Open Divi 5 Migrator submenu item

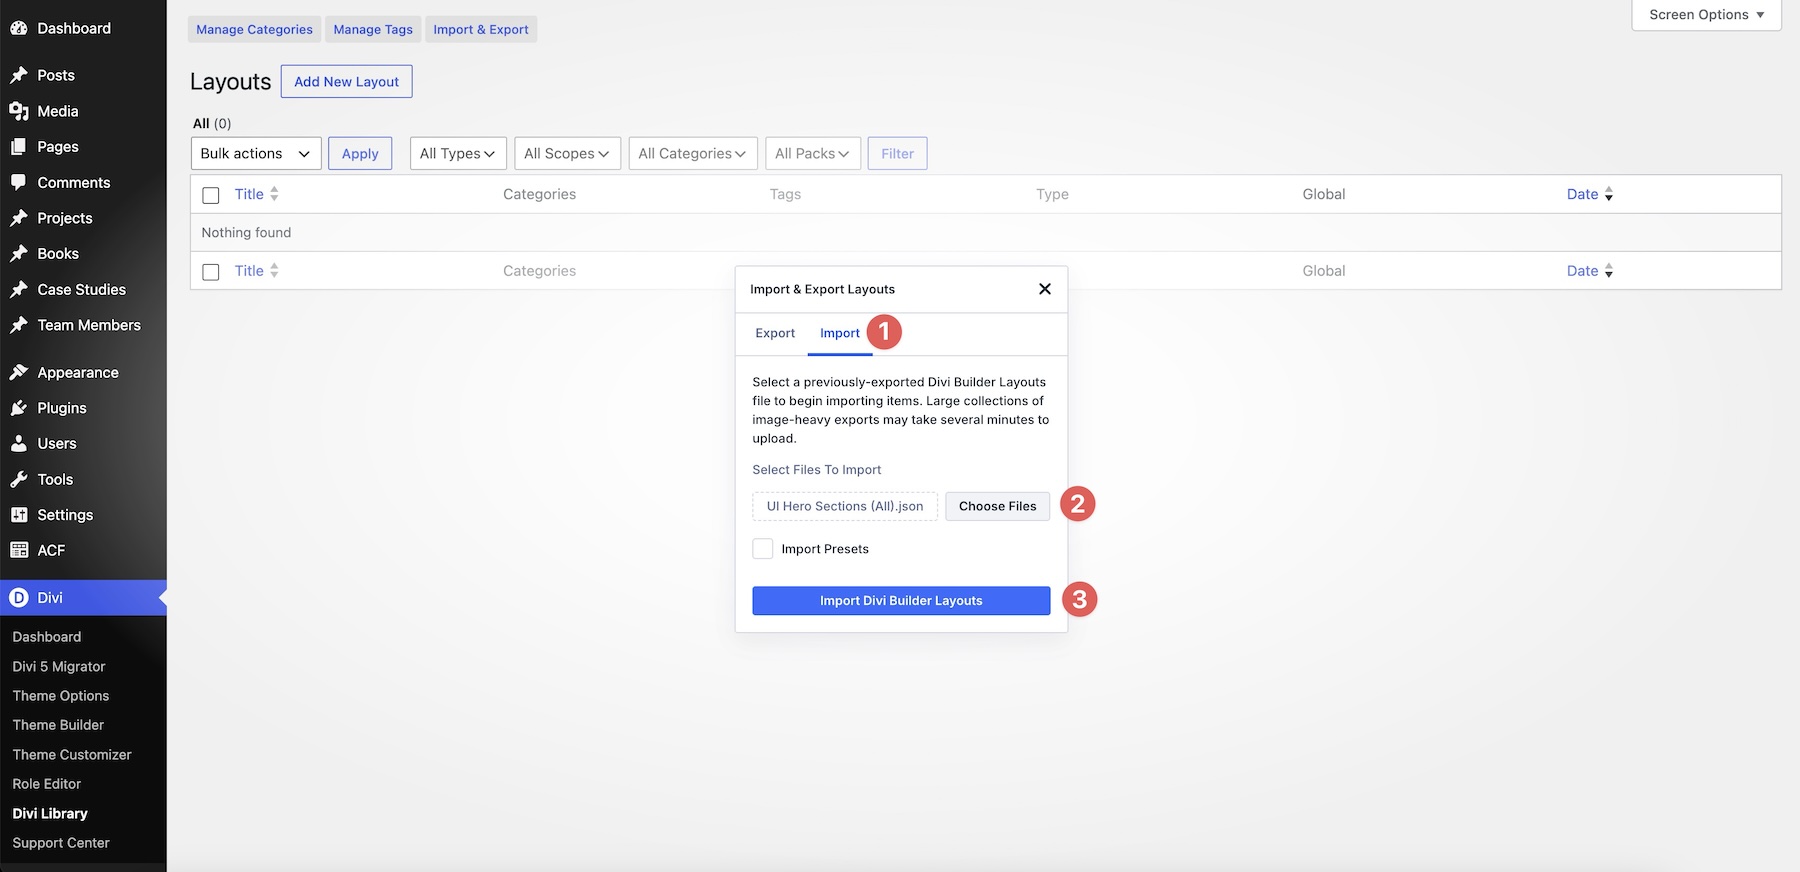click(59, 666)
